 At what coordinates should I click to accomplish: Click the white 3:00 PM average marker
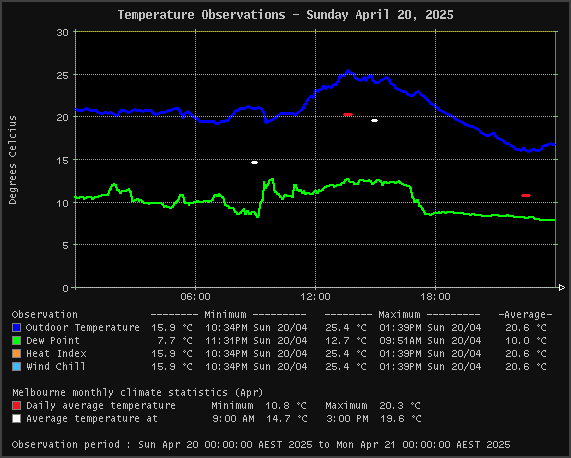pyautogui.click(x=374, y=121)
